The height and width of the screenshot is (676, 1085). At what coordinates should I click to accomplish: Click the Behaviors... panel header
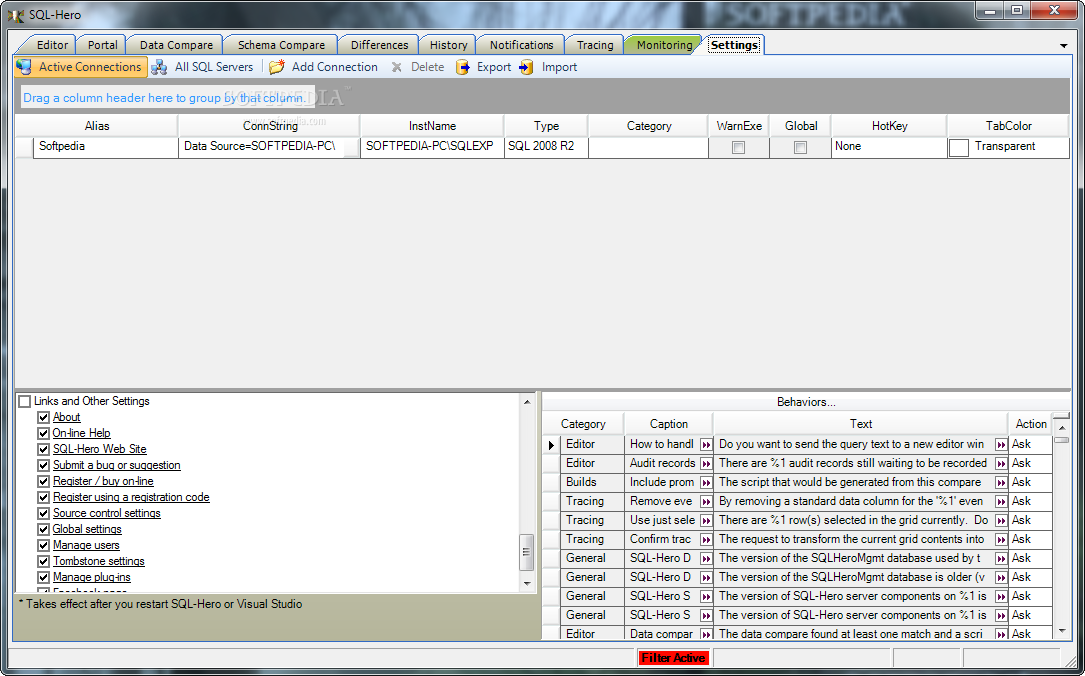[x=806, y=402]
